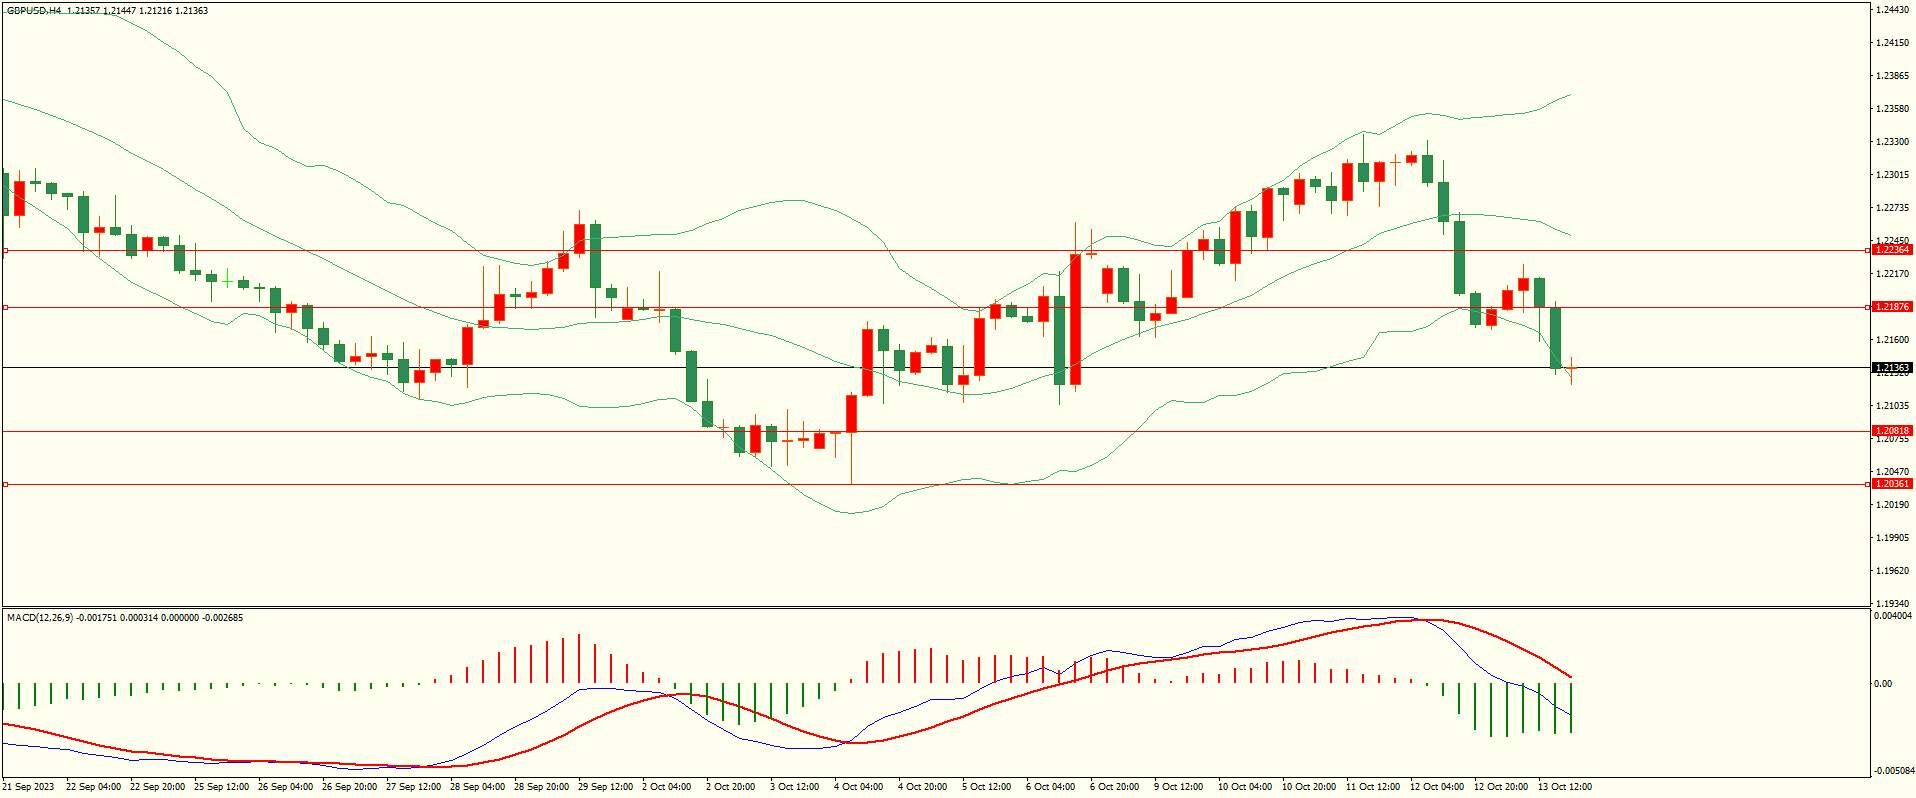Click the red 1.21876 price level tag
Image resolution: width=1916 pixels, height=798 pixels.
[x=1892, y=307]
